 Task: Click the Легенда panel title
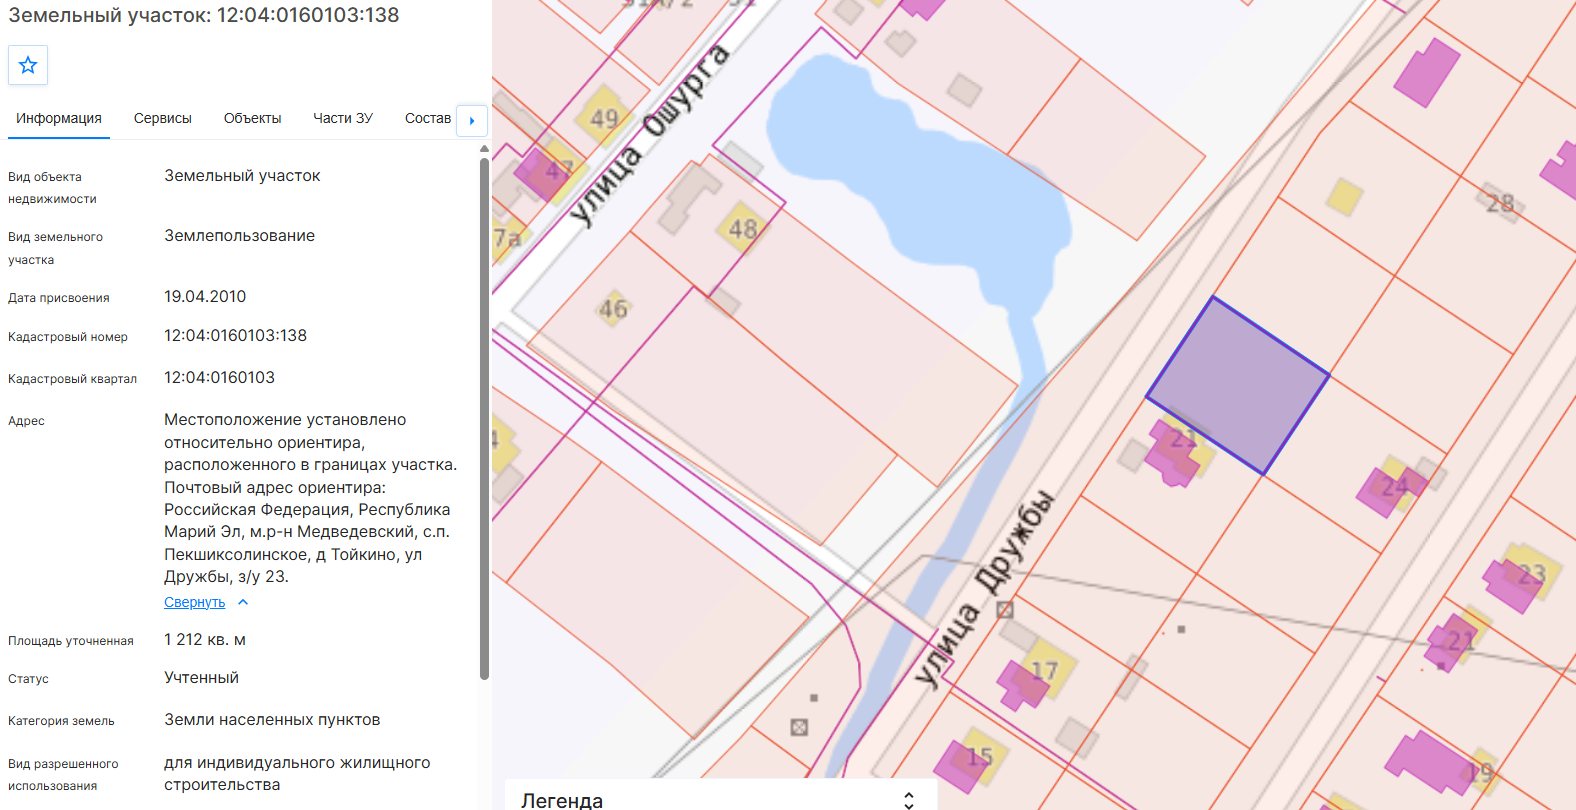562,800
